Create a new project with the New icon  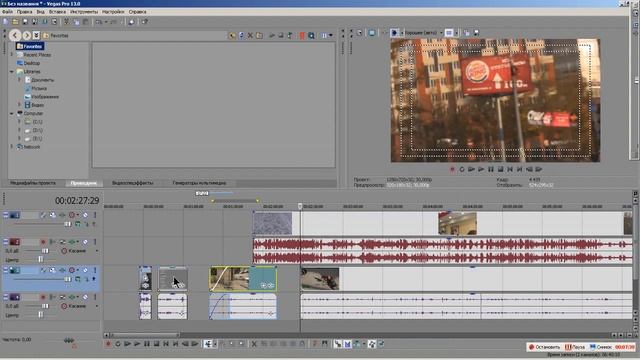coord(5,22)
